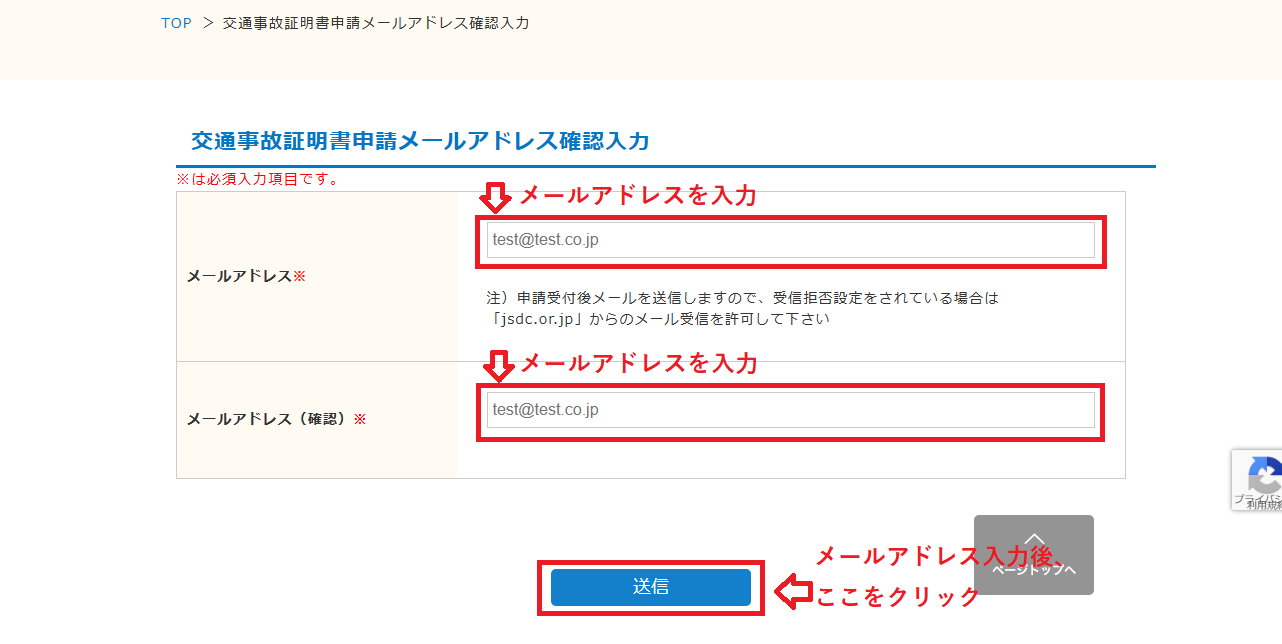Open the 利用規約 link in the reCAPTCHA badge
This screenshot has width=1282, height=644.
(x=1264, y=505)
